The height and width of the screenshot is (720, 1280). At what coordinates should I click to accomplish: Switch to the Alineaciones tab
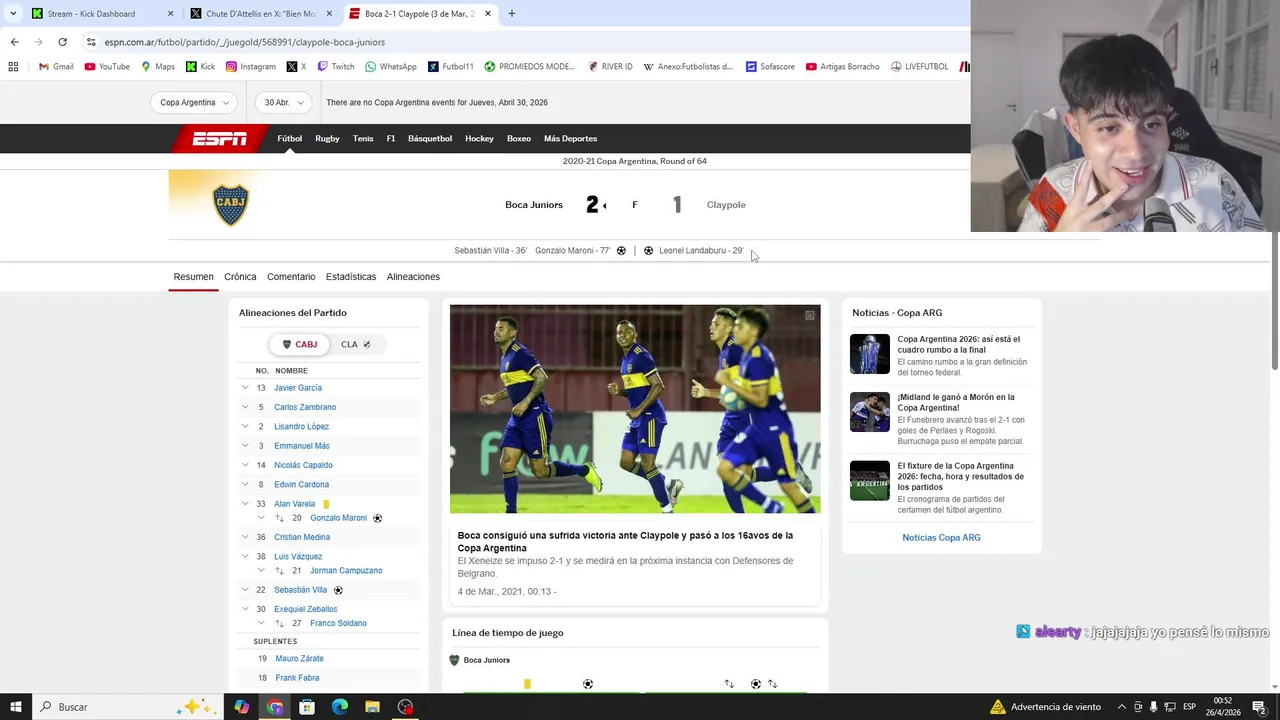[x=413, y=277]
